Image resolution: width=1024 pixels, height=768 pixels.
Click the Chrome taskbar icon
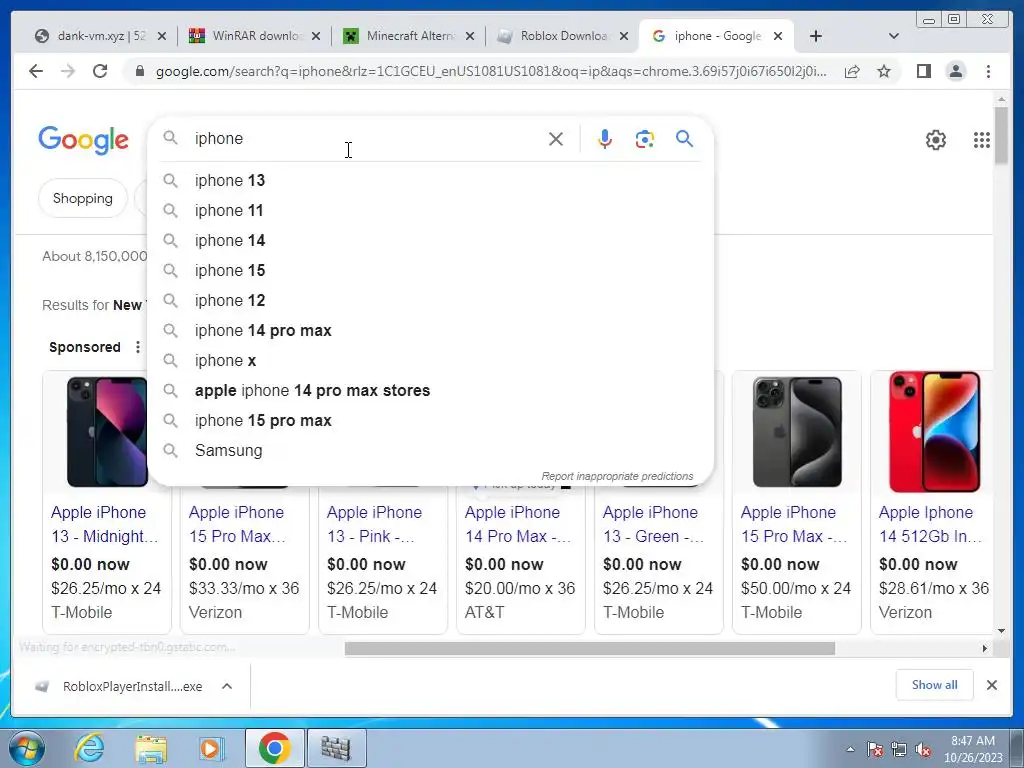274,748
